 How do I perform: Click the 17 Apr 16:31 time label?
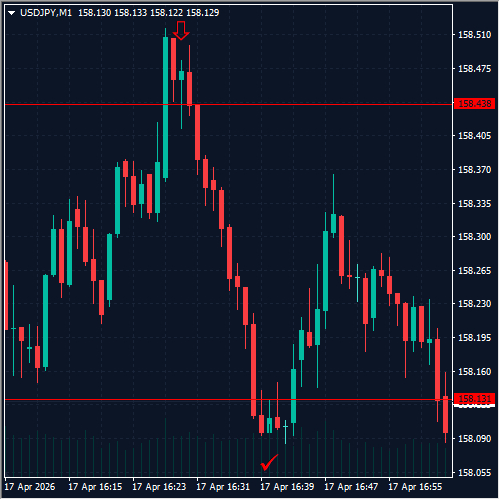223,487
